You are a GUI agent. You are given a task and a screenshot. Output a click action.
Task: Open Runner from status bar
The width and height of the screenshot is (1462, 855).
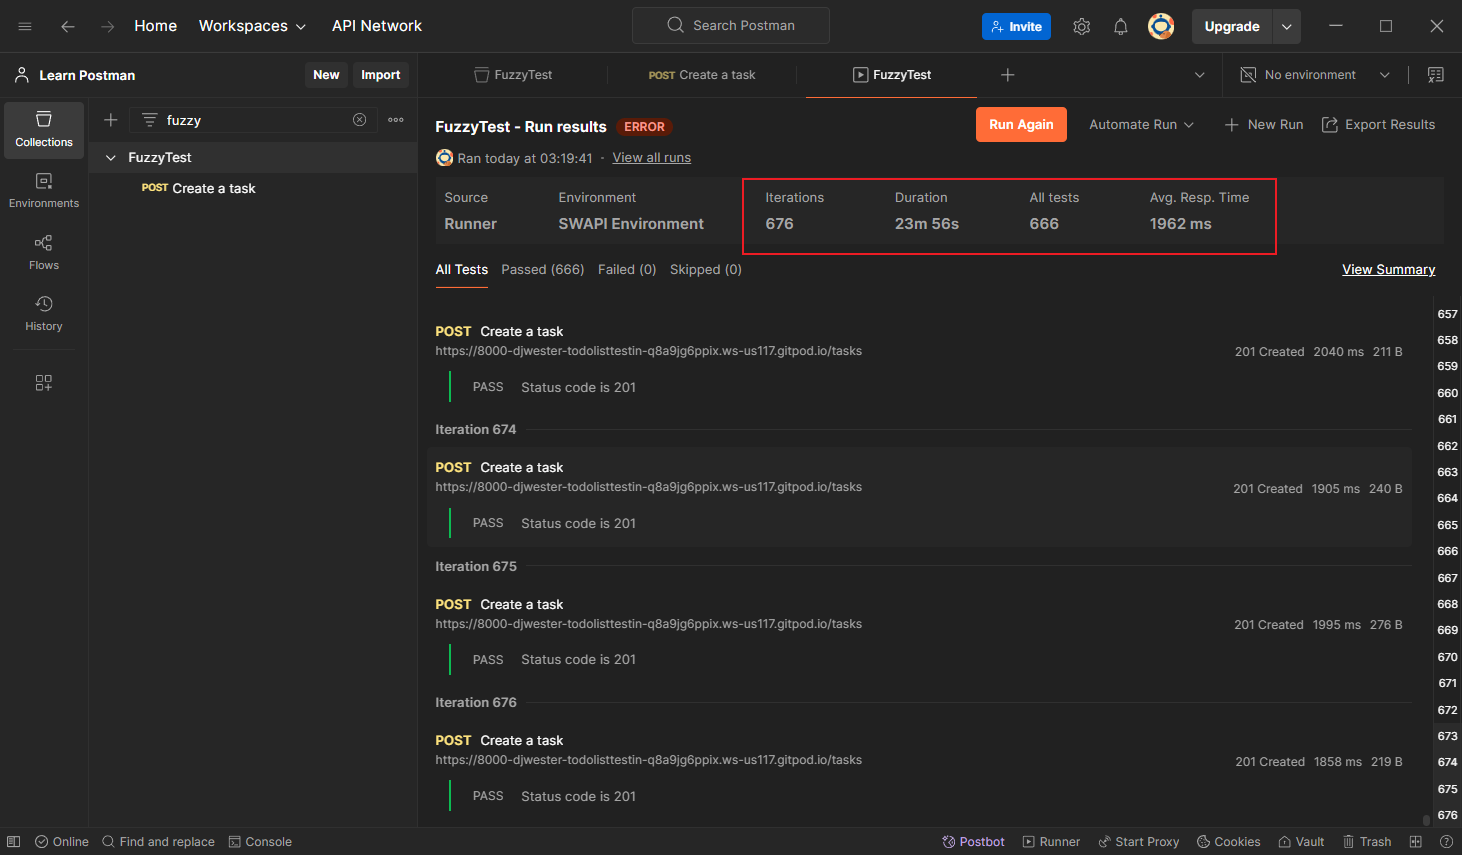tap(1051, 842)
